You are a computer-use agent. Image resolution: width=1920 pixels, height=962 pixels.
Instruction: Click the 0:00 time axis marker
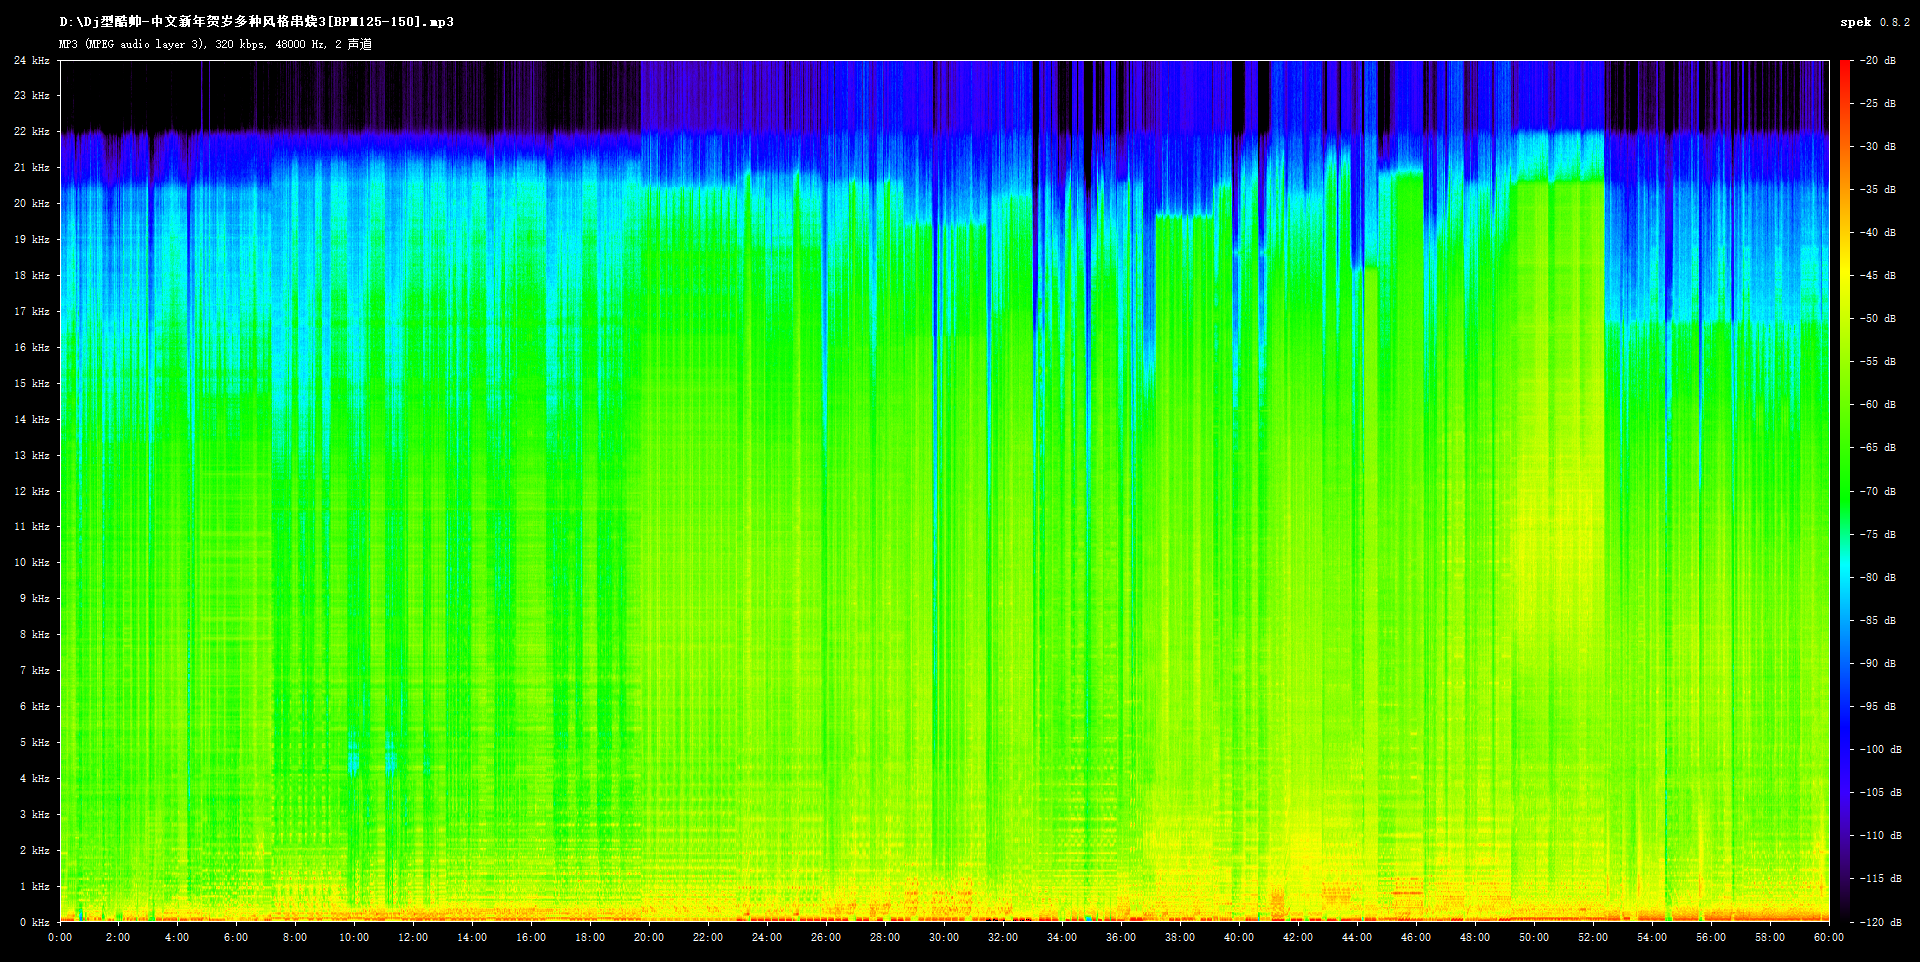pyautogui.click(x=60, y=938)
